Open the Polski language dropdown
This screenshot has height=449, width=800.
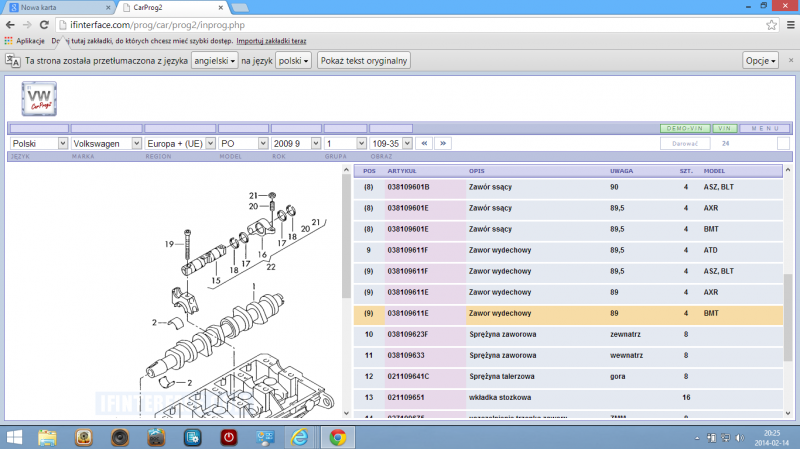(x=39, y=143)
